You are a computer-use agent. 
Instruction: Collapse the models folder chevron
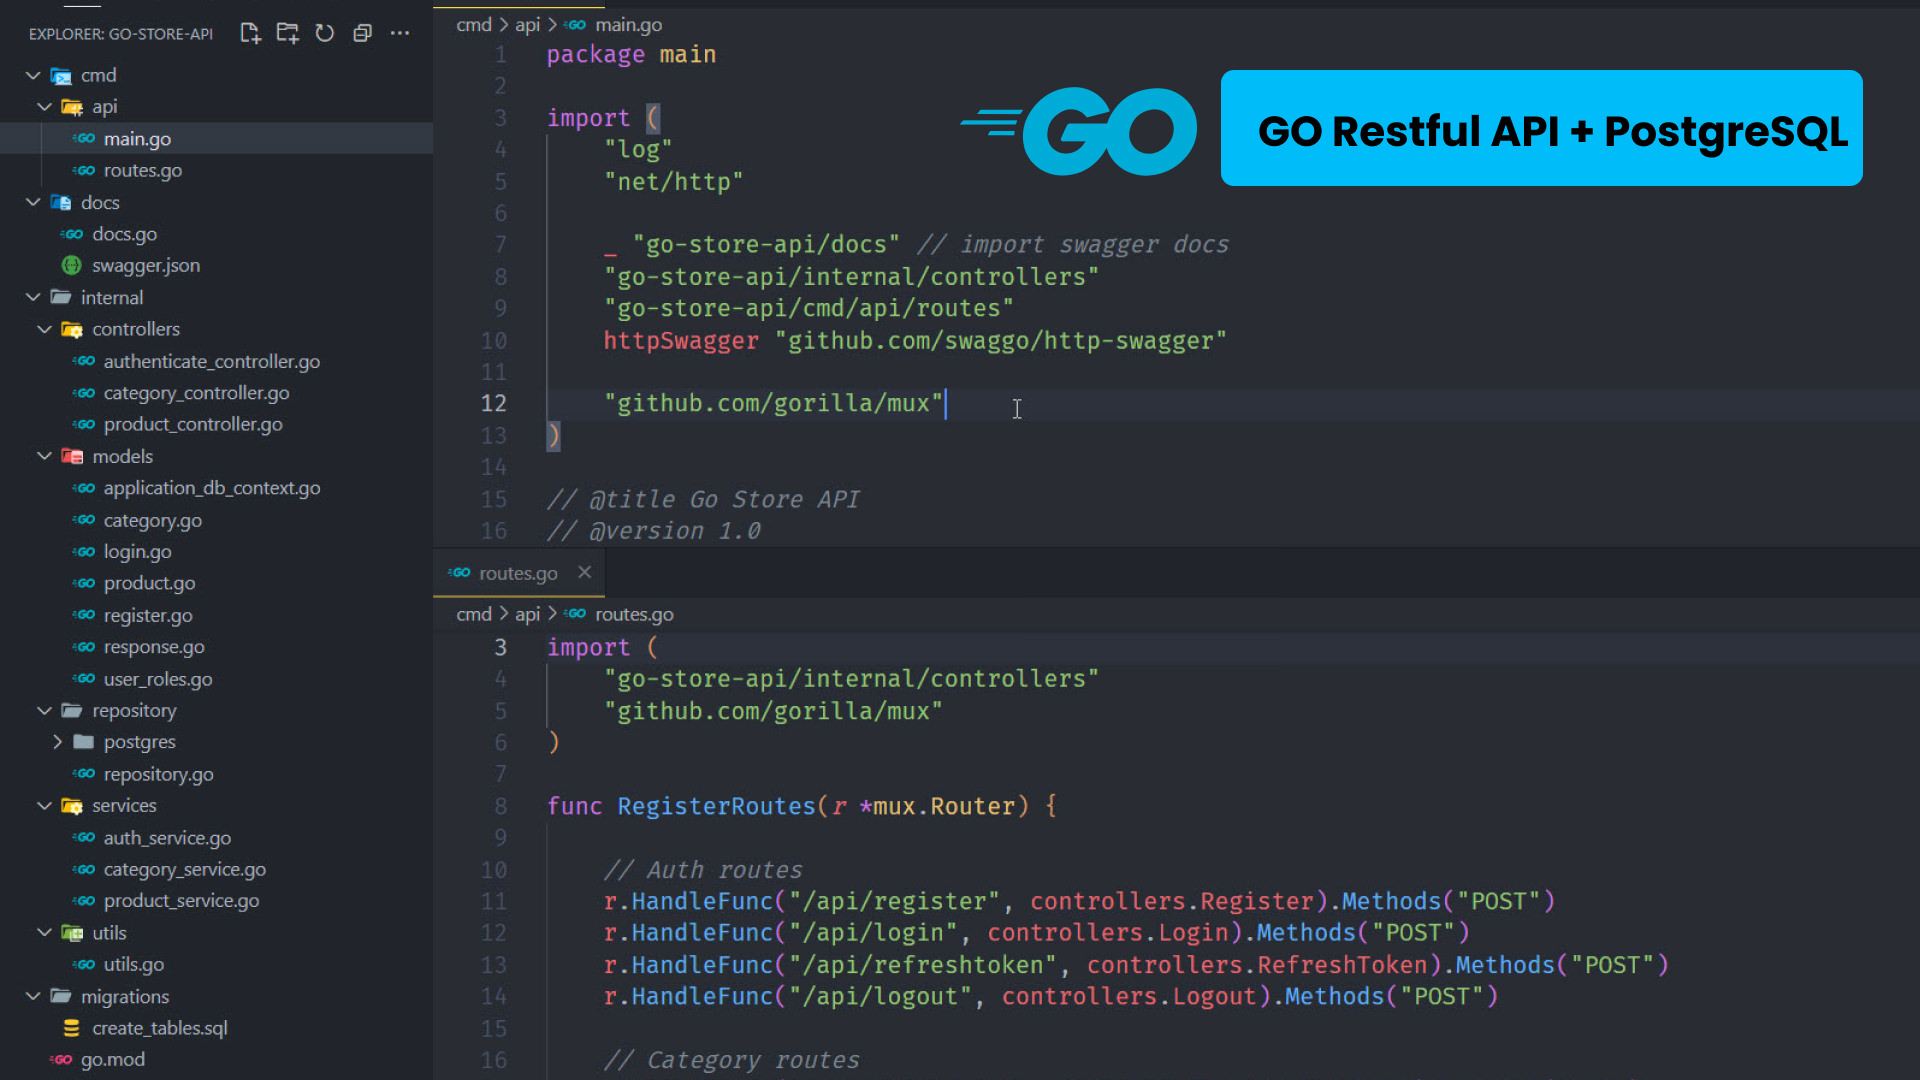click(x=44, y=456)
